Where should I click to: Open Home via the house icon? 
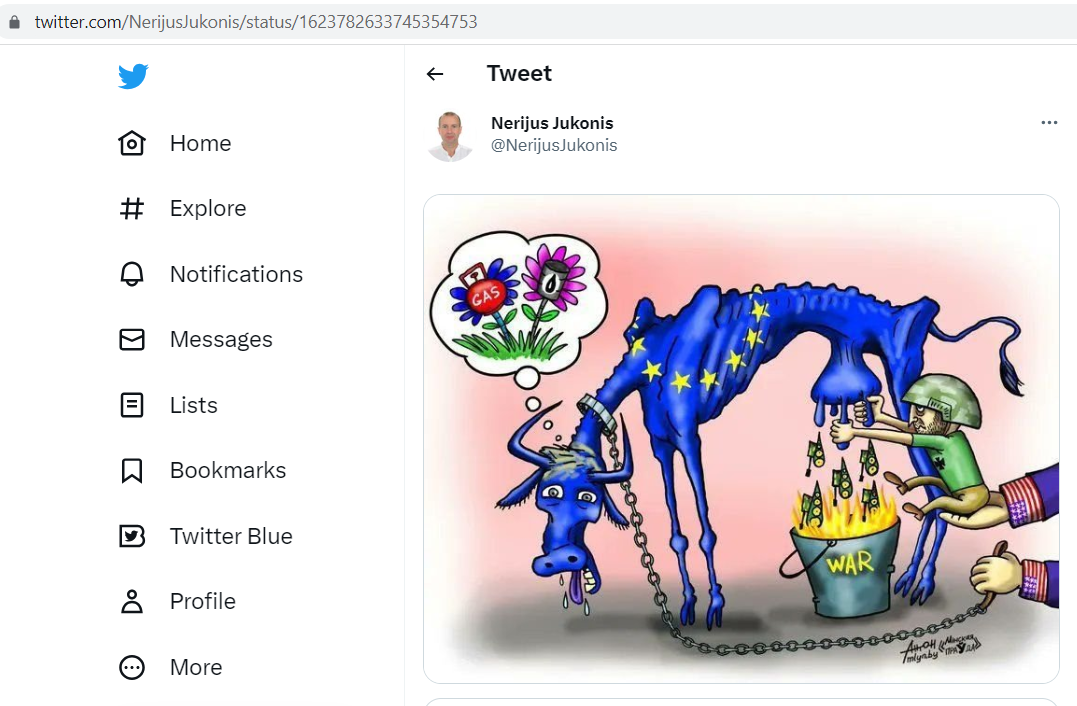pyautogui.click(x=132, y=143)
